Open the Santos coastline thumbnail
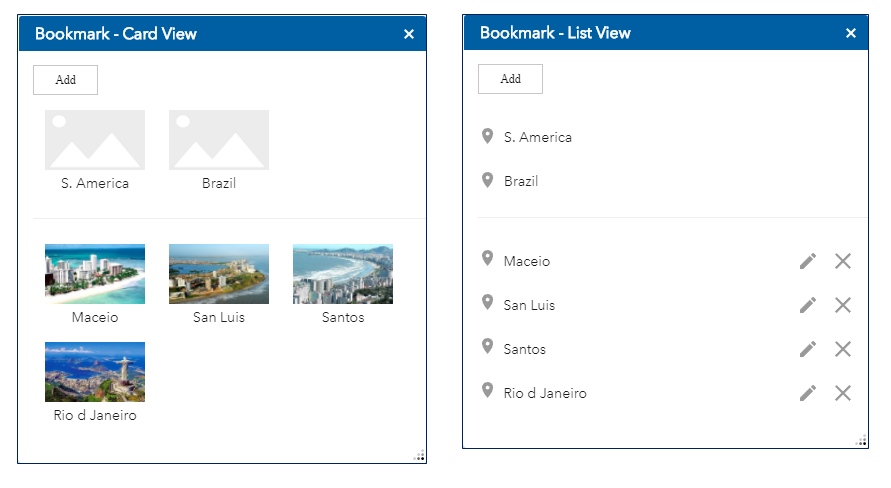891x488 pixels. [x=343, y=274]
